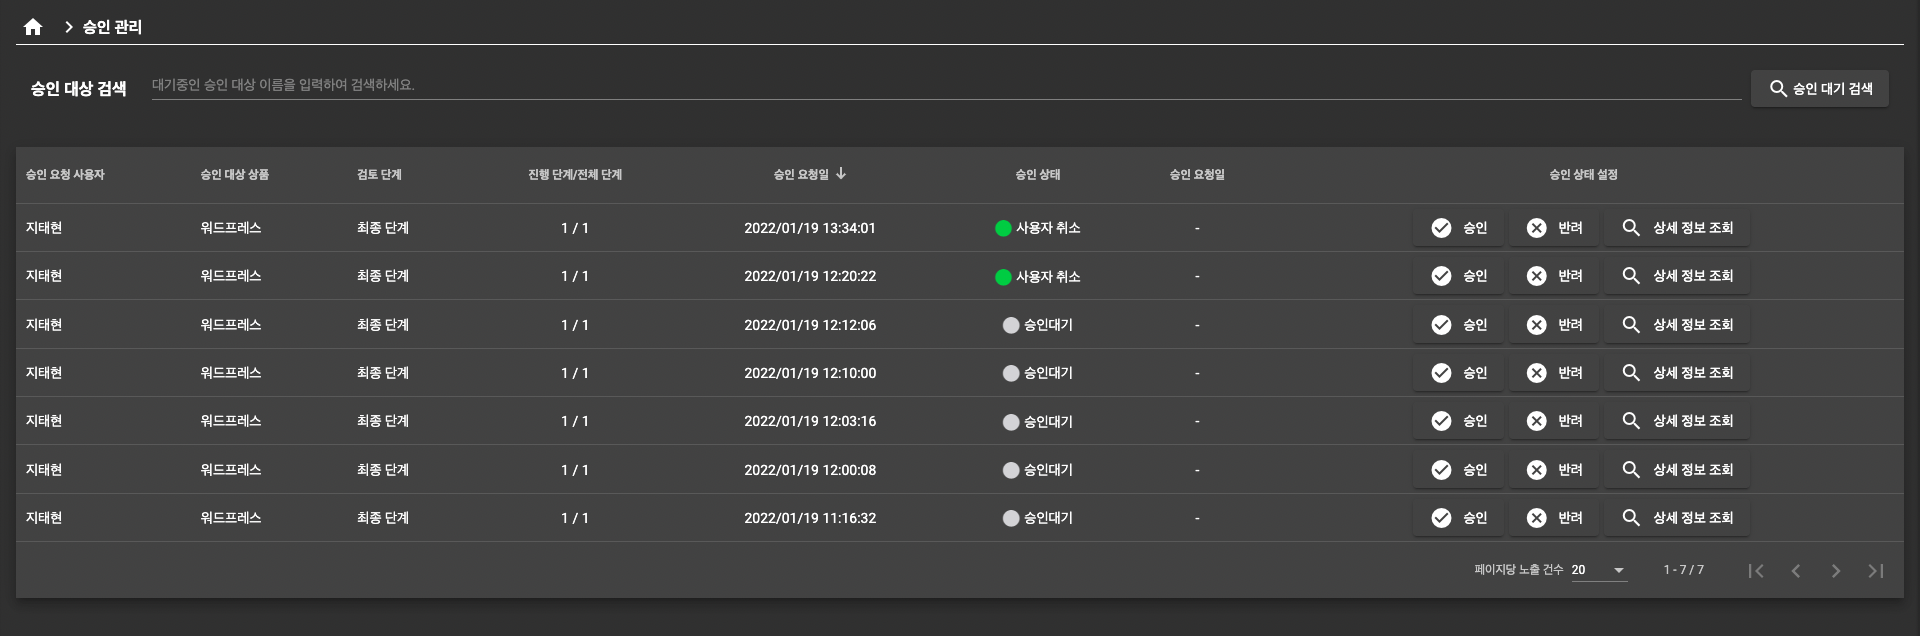Go to the next page

(1836, 571)
